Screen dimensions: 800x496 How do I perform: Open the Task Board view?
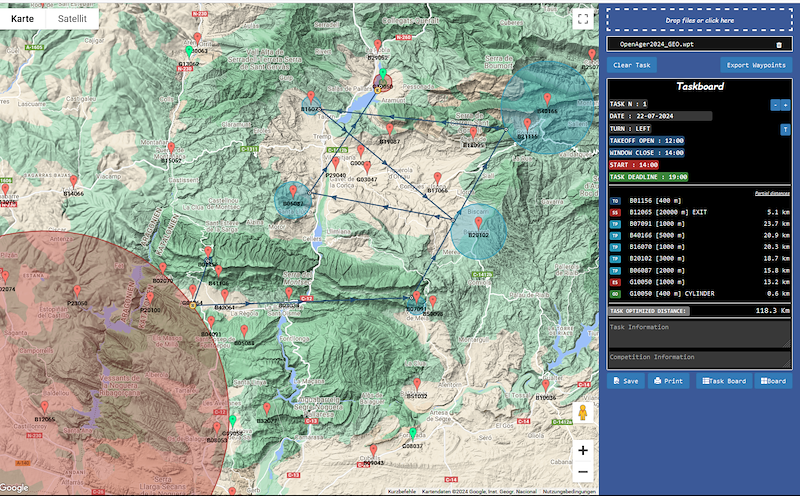pos(724,381)
